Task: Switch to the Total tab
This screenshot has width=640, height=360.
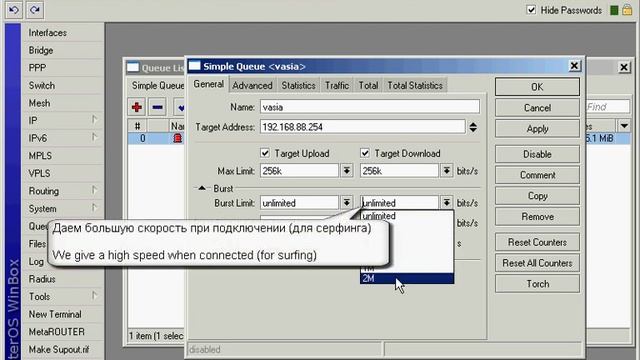Action: (368, 85)
